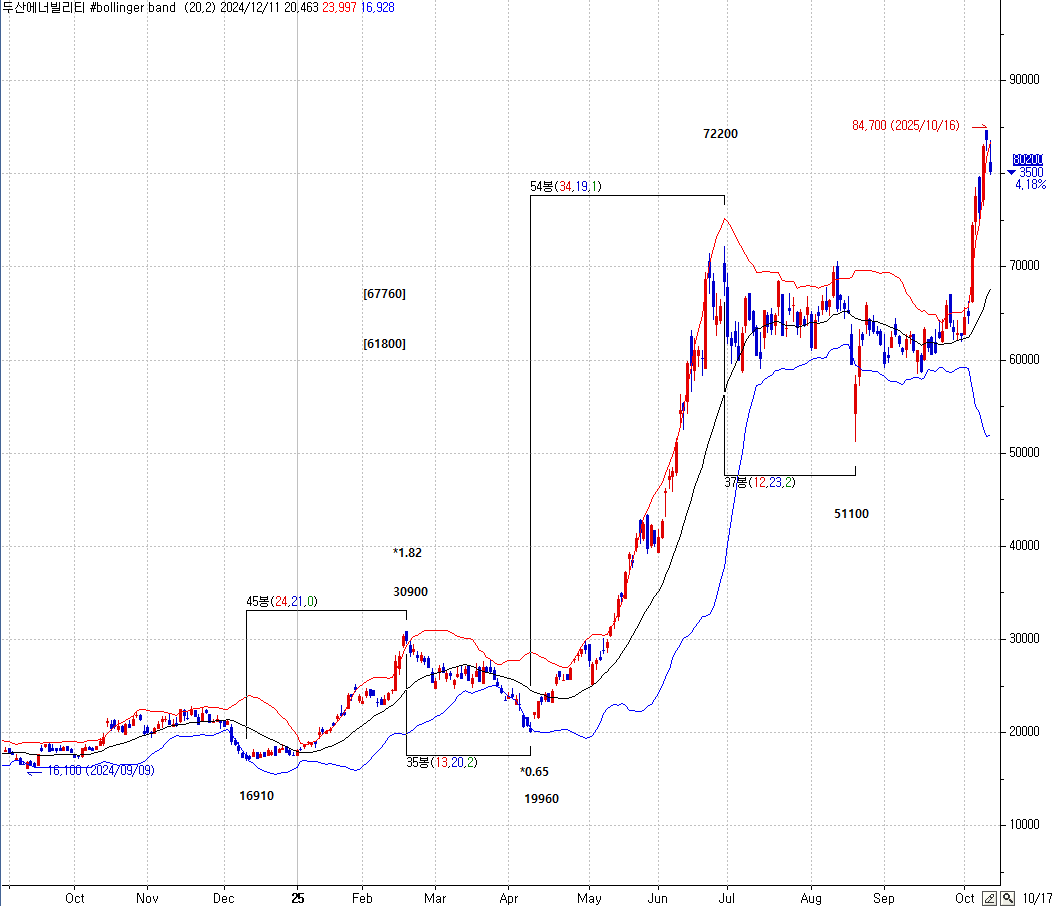1058x906 pixels.
Task: Select the 35봉 (13,20,2) measurement label
Action: click(x=442, y=763)
